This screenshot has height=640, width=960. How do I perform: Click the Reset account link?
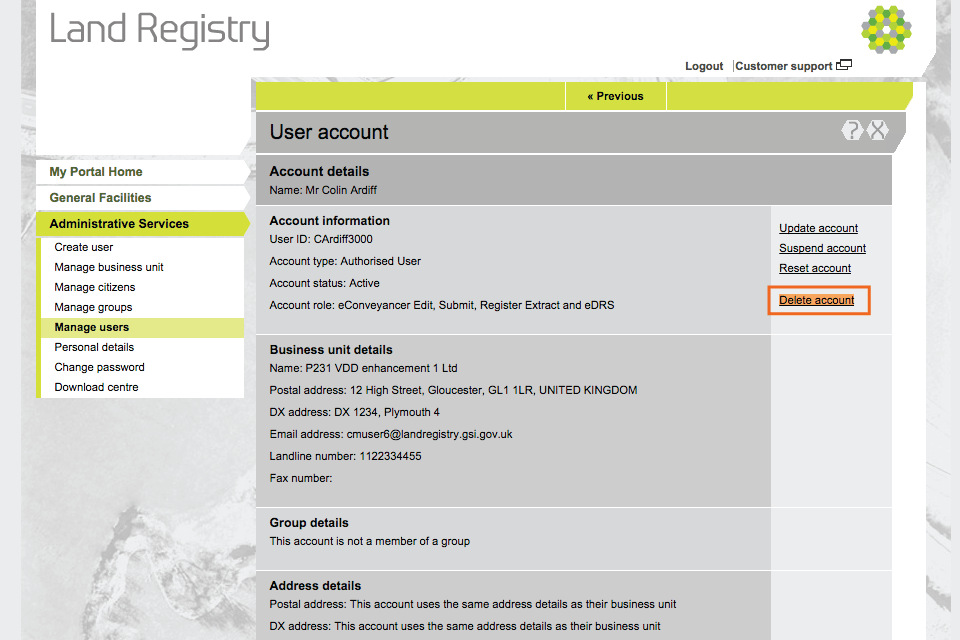(815, 268)
